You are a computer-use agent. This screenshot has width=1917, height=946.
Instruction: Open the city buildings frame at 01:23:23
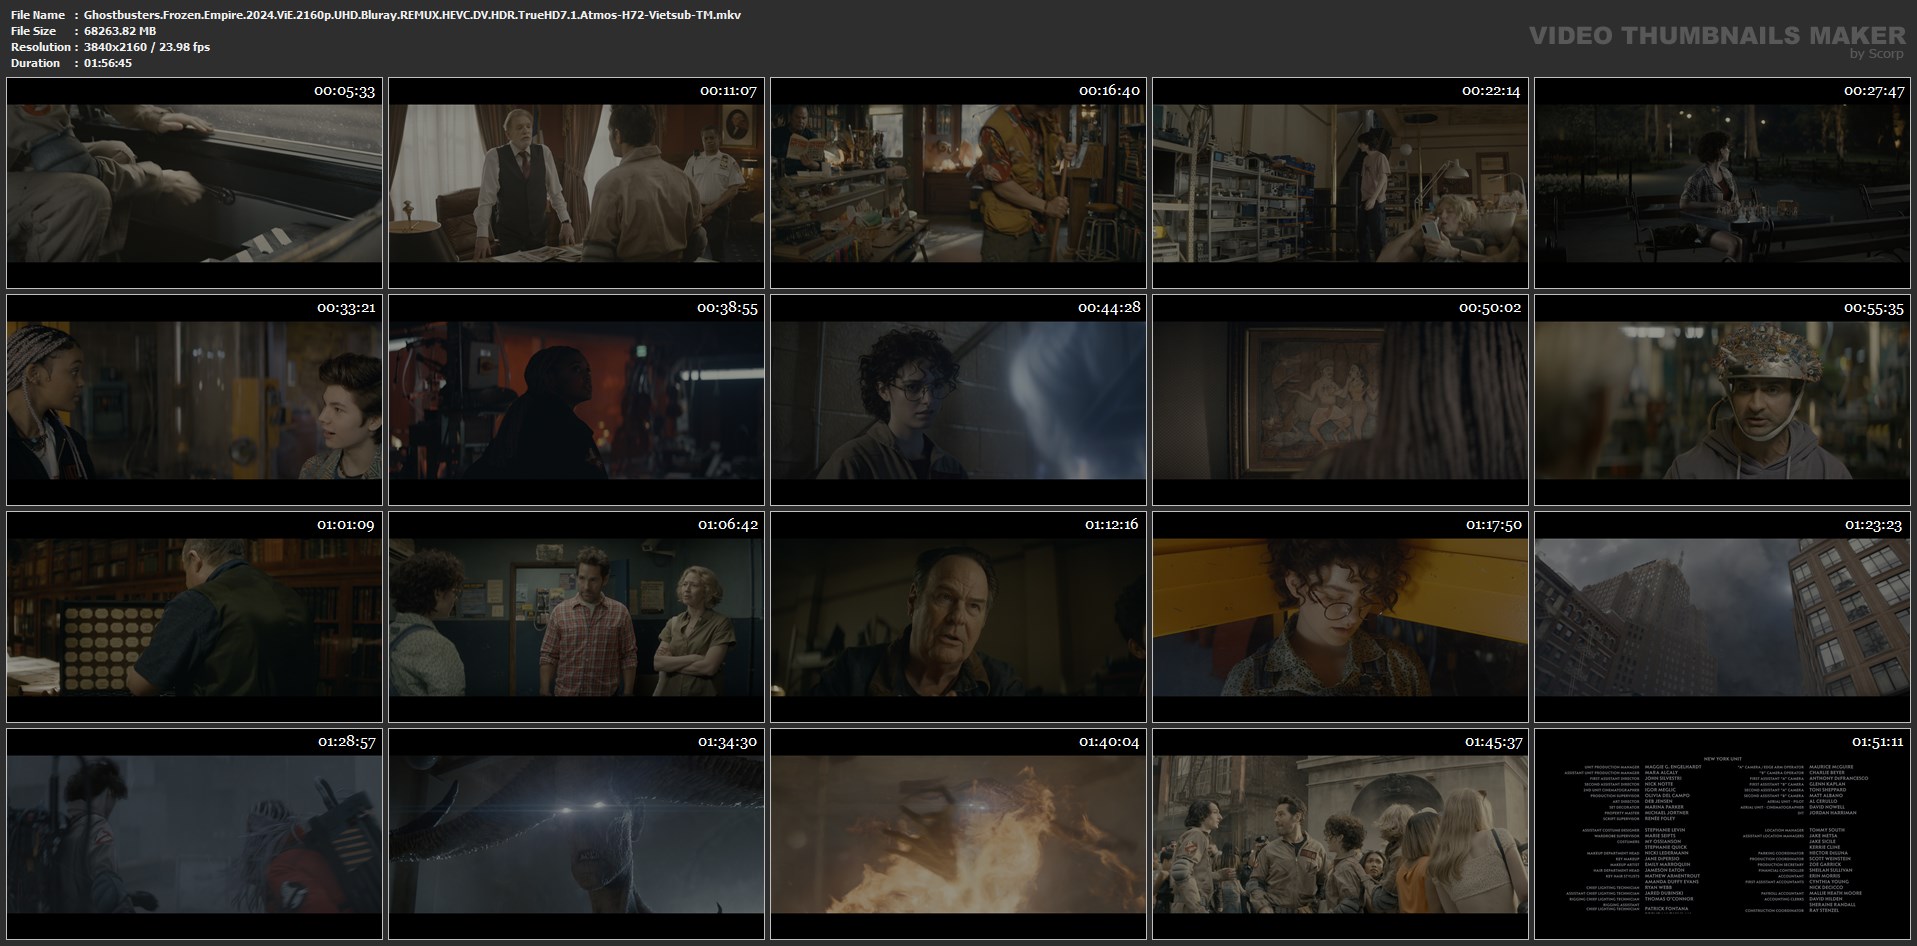[1722, 617]
